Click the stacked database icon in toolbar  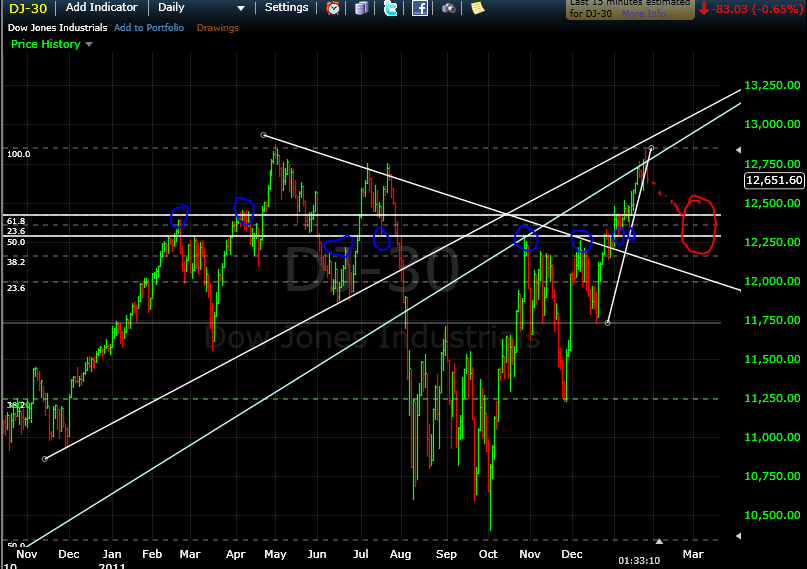(361, 8)
